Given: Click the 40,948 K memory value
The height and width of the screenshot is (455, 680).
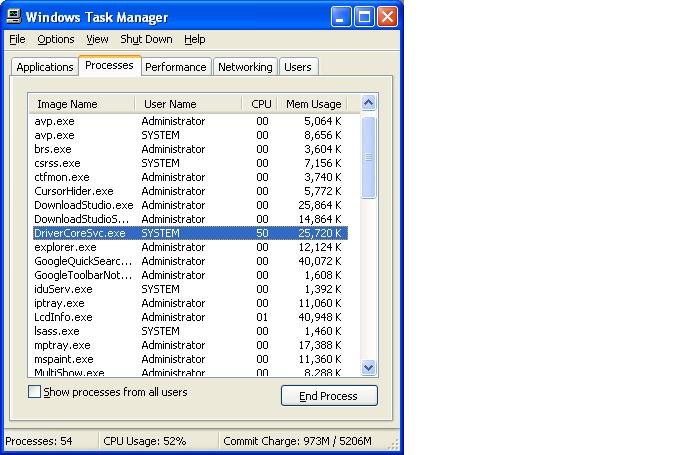Looking at the screenshot, I should coord(320,317).
